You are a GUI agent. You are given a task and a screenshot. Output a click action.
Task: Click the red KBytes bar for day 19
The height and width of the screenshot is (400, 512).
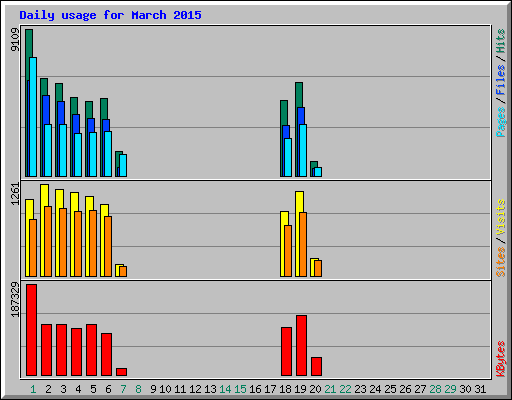click(301, 346)
